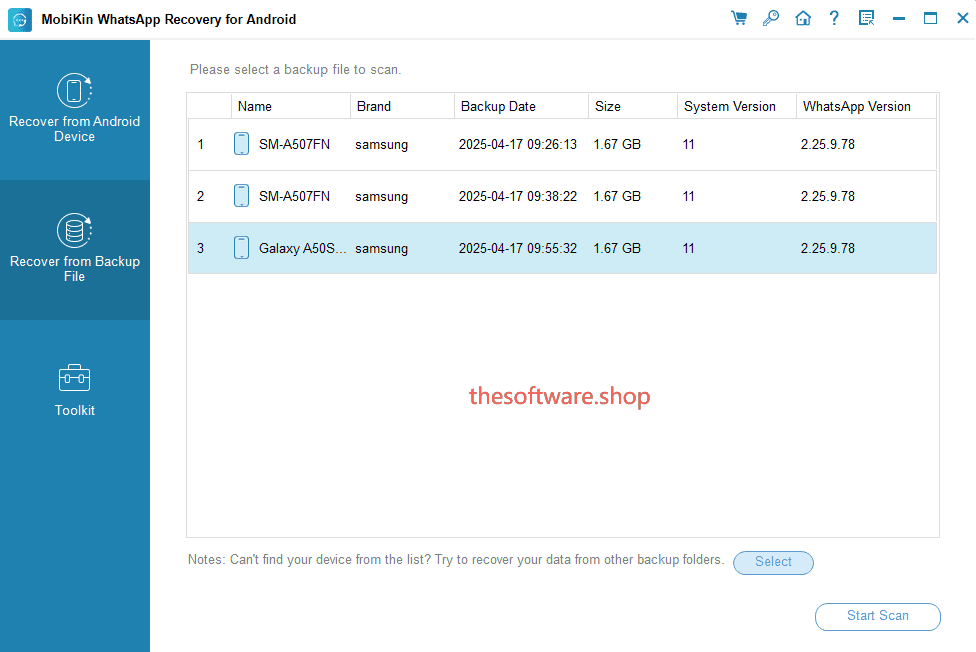
Task: Open the shopping cart purchase icon
Action: tap(739, 18)
